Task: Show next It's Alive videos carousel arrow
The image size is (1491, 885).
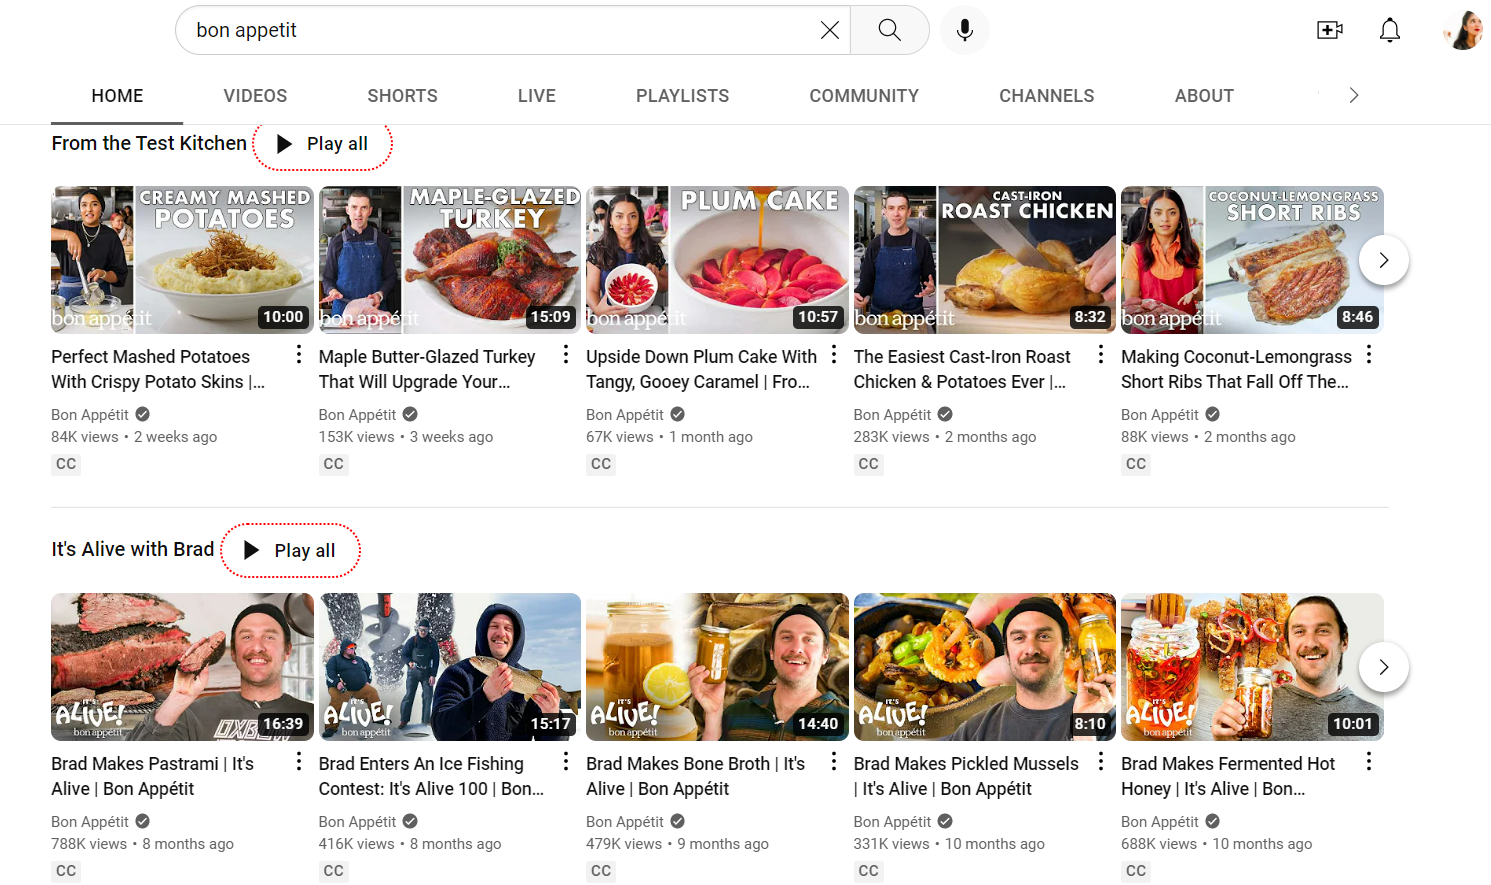Action: click(x=1384, y=667)
